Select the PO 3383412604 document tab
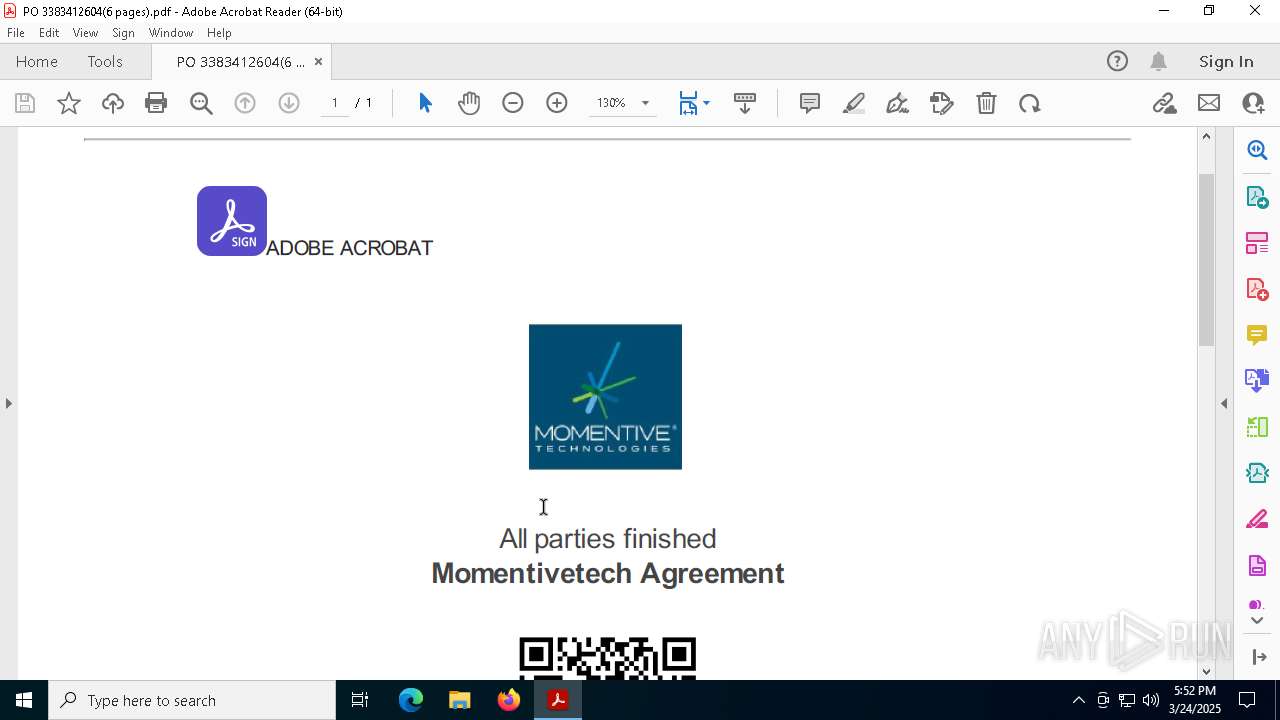This screenshot has width=1280, height=720. click(x=240, y=62)
